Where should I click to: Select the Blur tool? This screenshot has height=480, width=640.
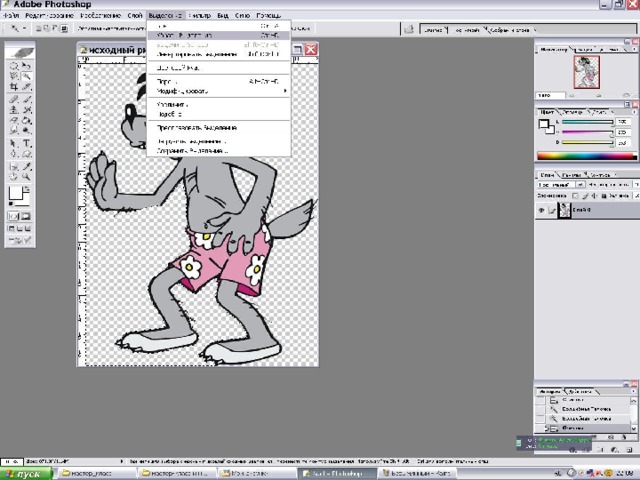14,131
